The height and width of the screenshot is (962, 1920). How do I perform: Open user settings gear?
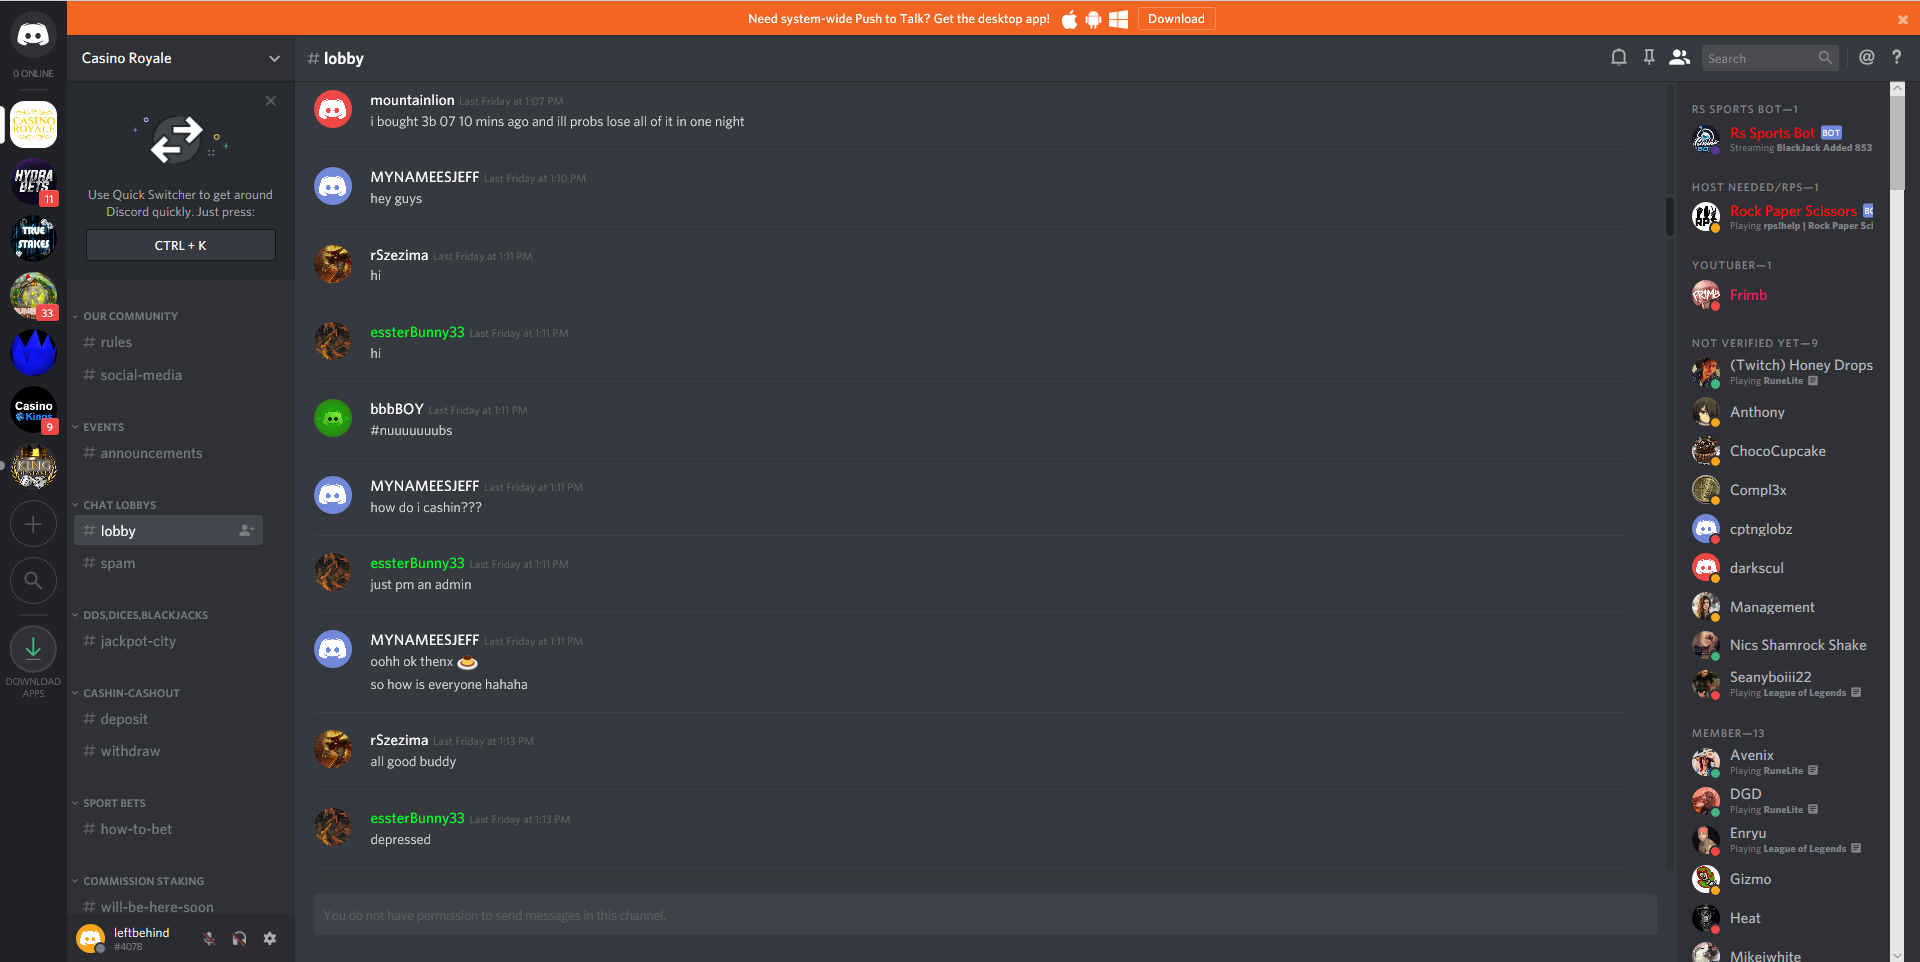pyautogui.click(x=270, y=938)
